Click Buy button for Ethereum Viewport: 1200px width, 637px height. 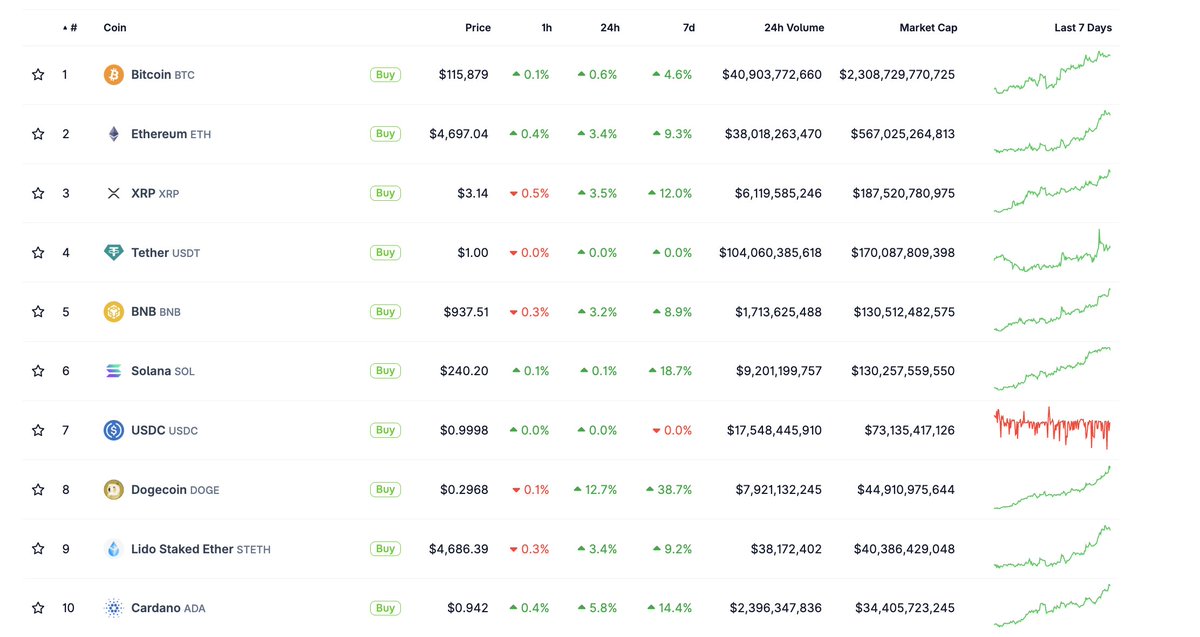click(385, 134)
